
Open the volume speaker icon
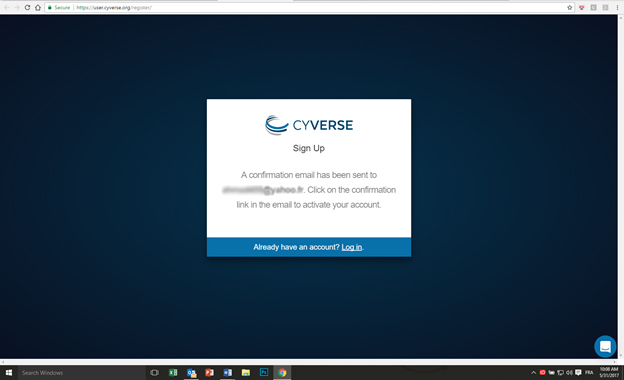point(569,373)
